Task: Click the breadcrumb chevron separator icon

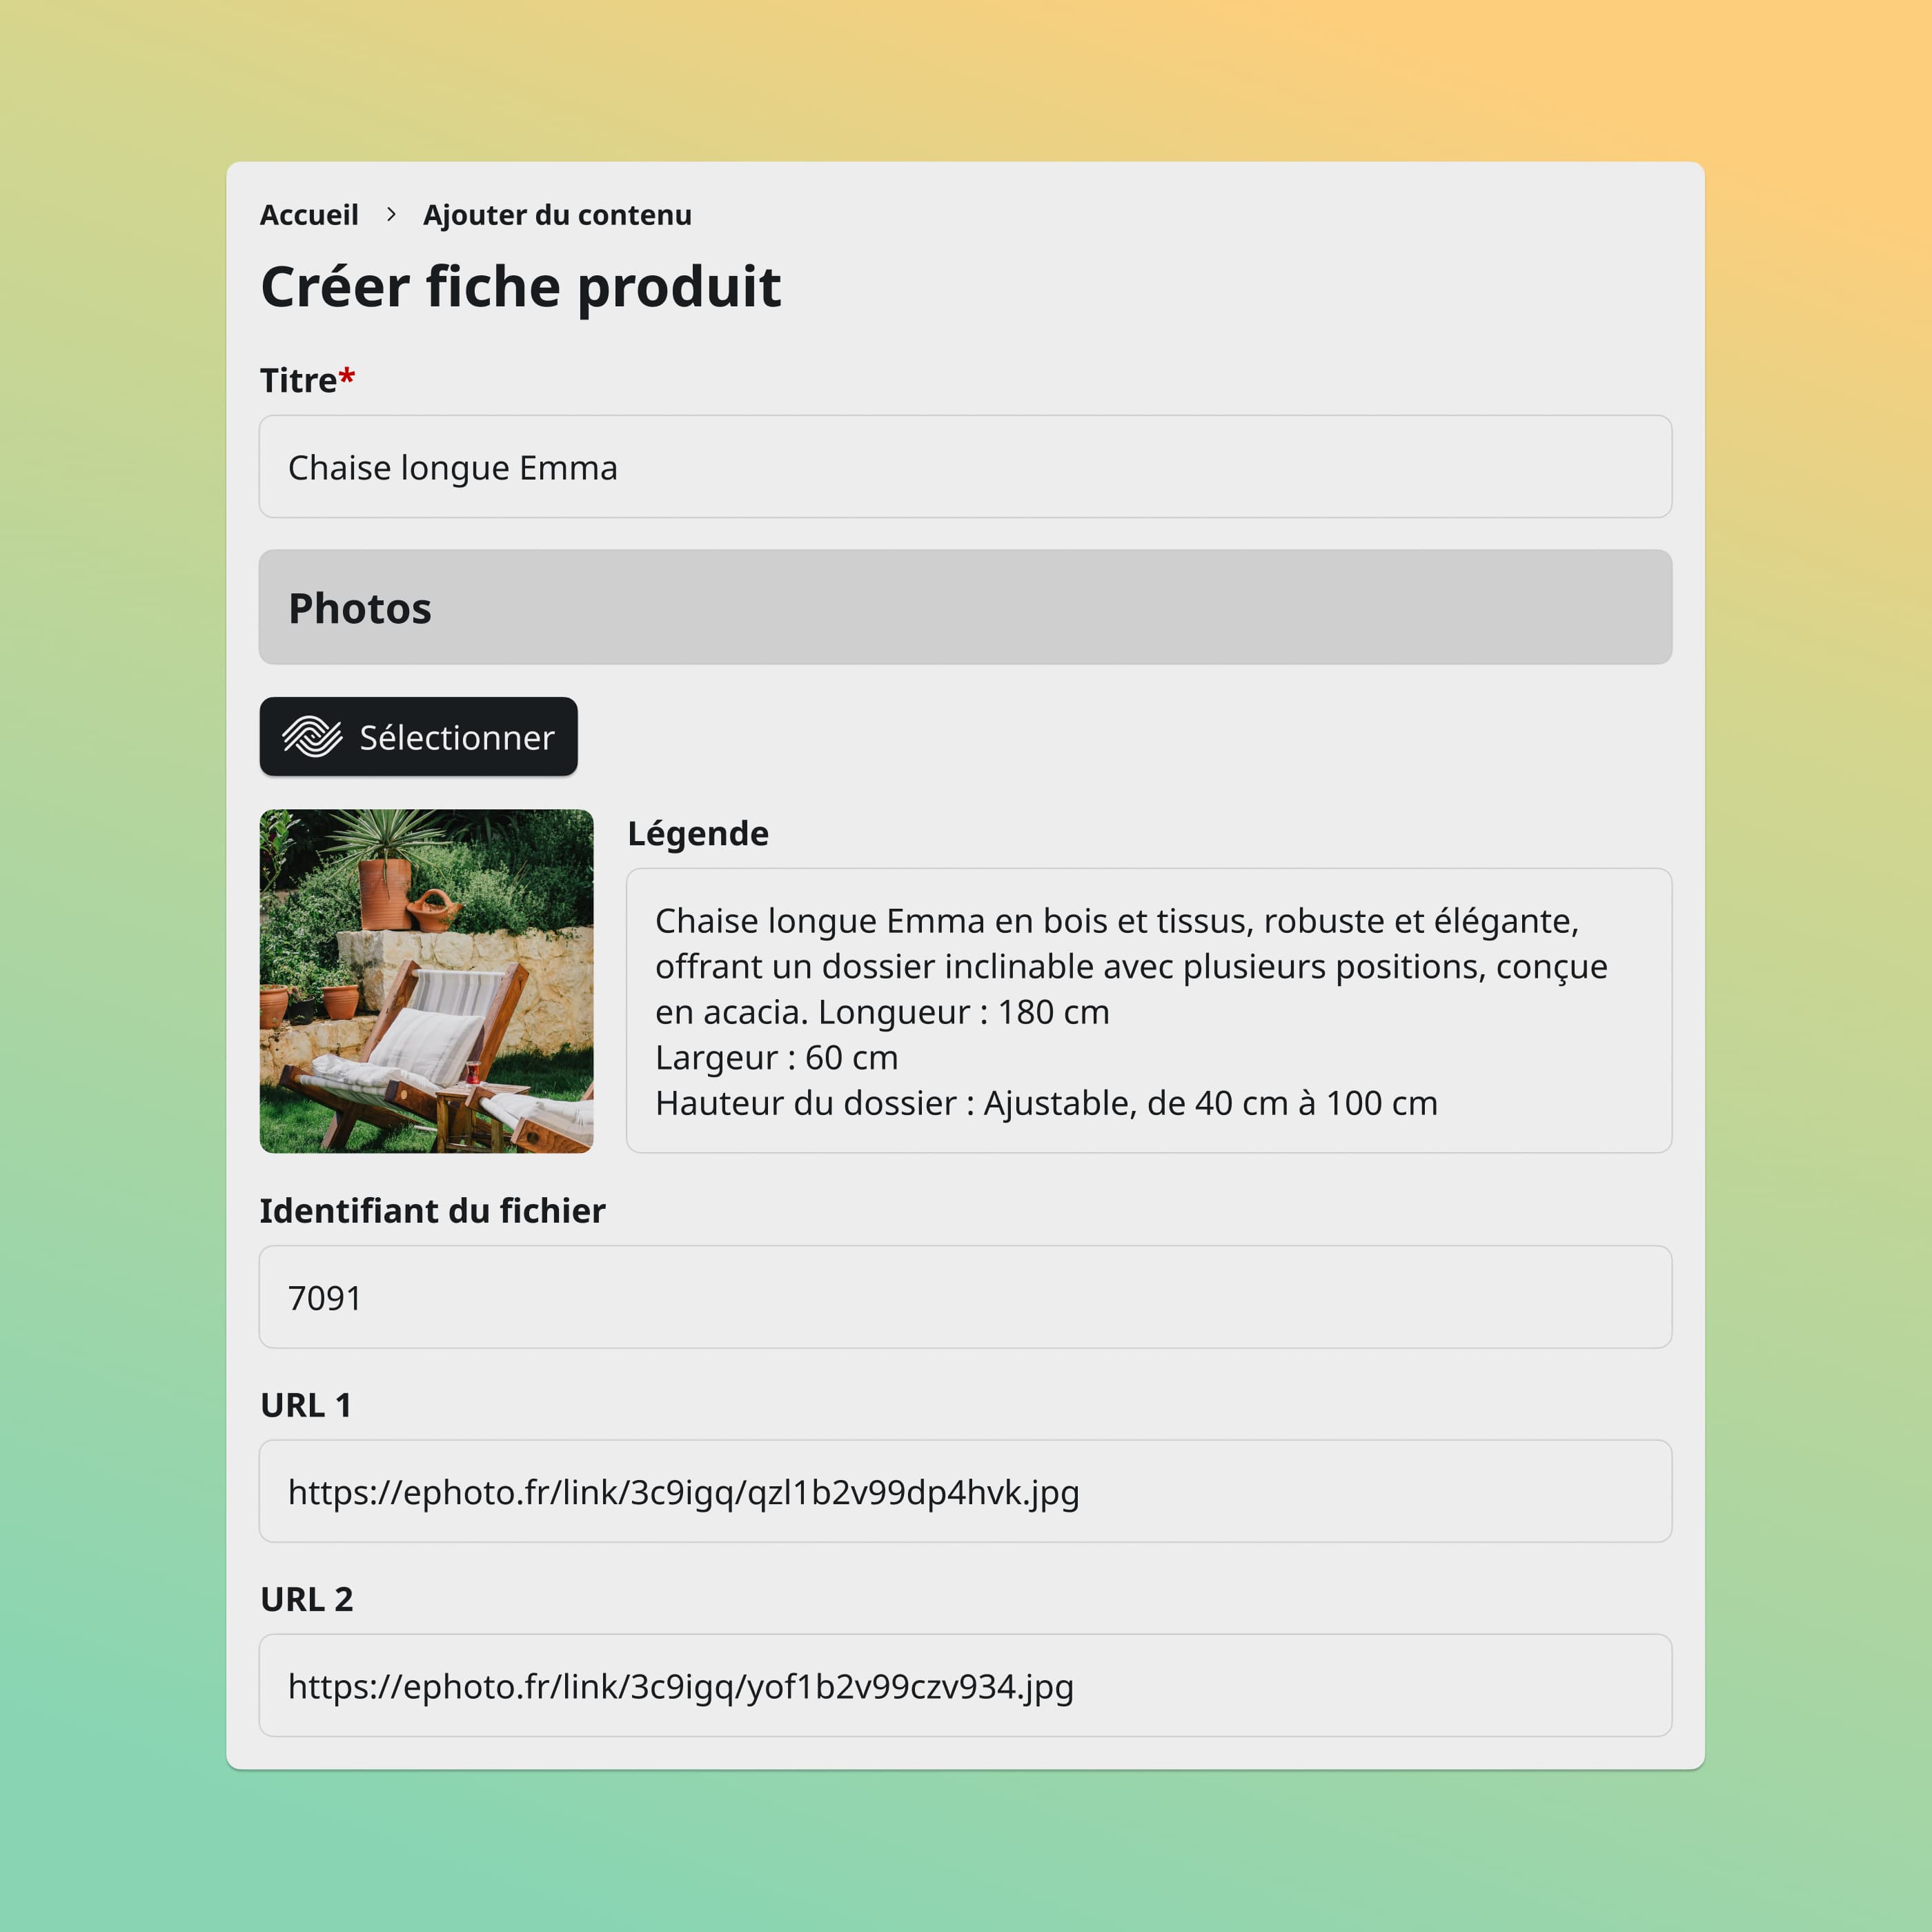Action: click(x=392, y=214)
